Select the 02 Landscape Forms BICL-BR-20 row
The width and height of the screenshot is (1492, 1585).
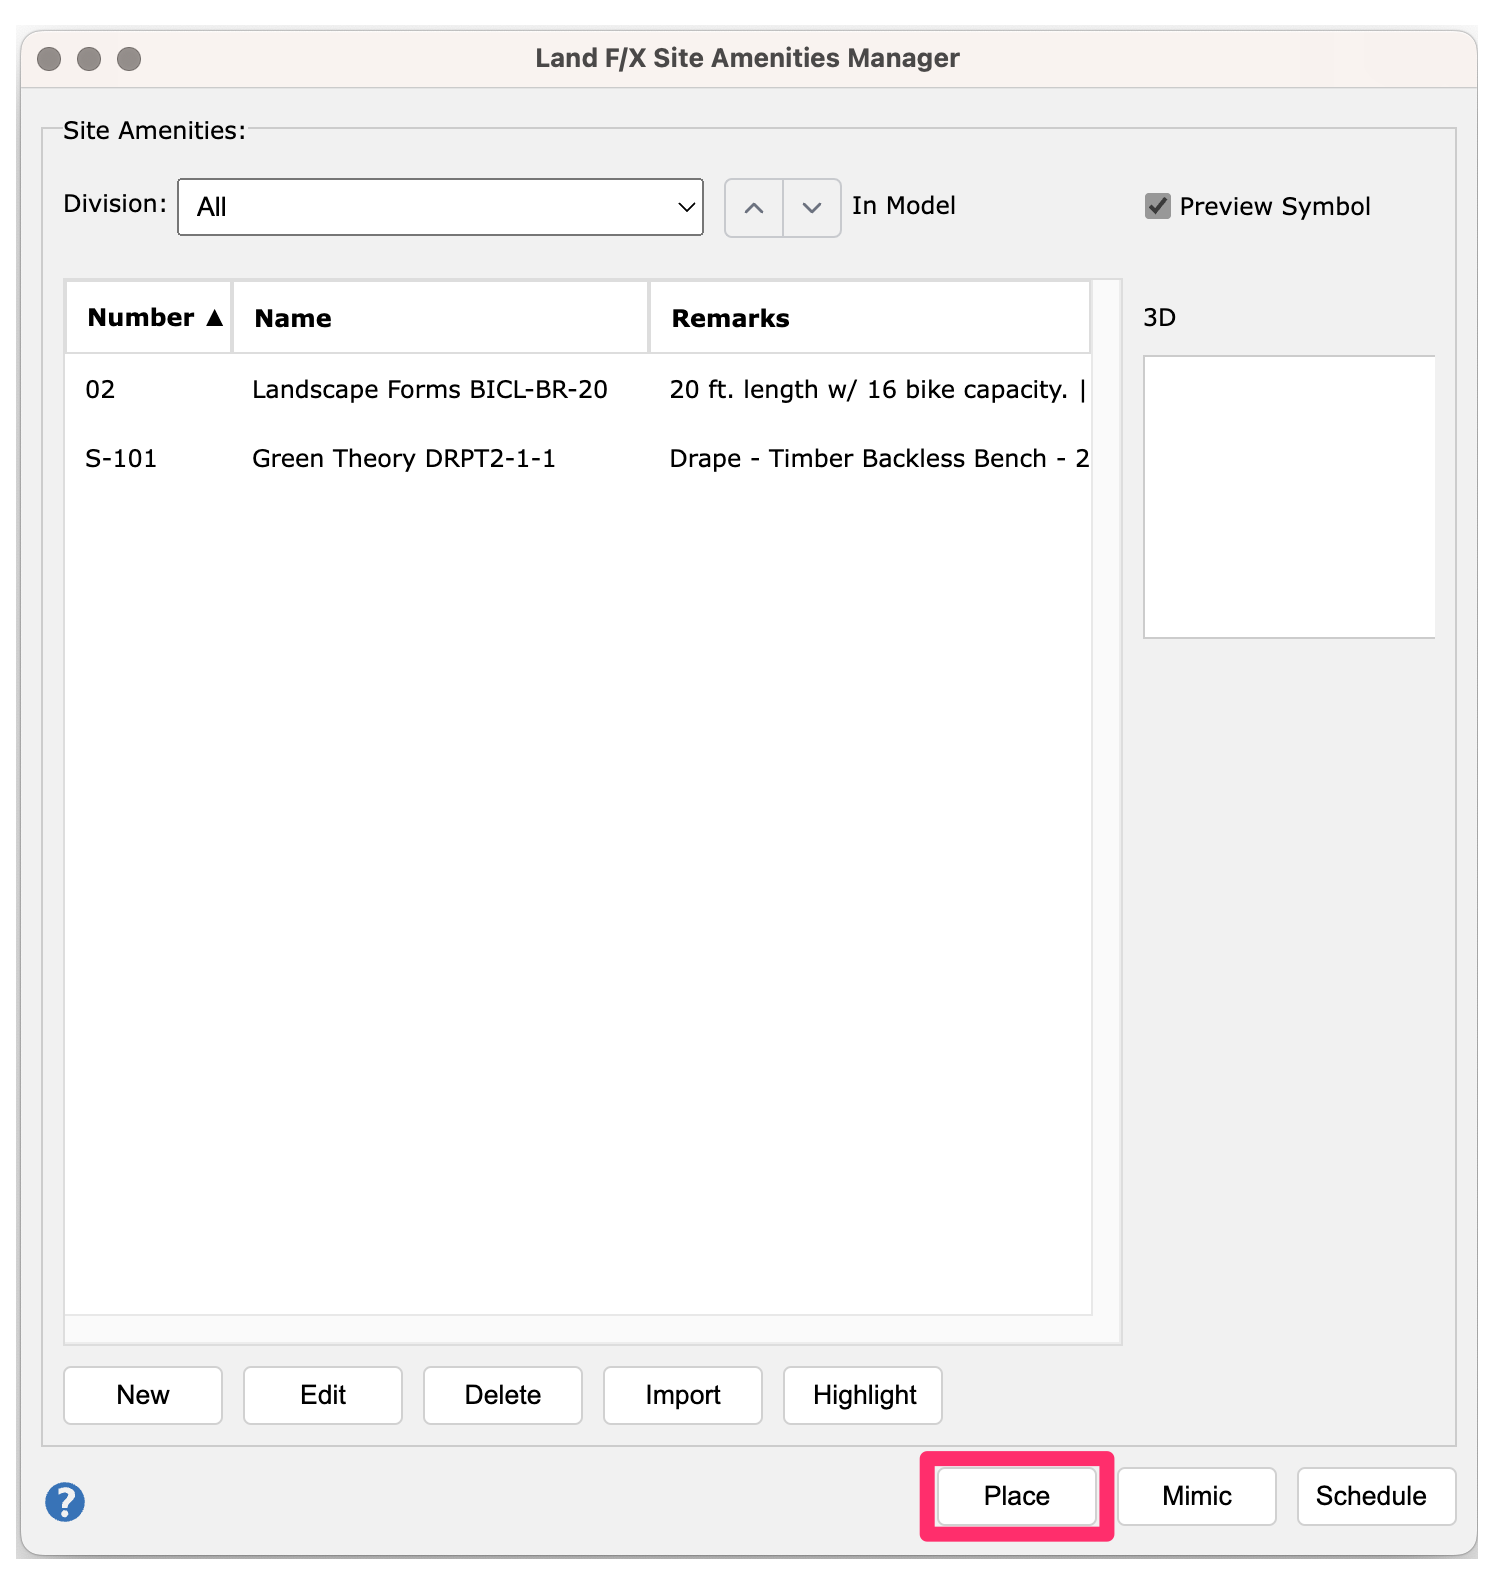click(x=430, y=389)
